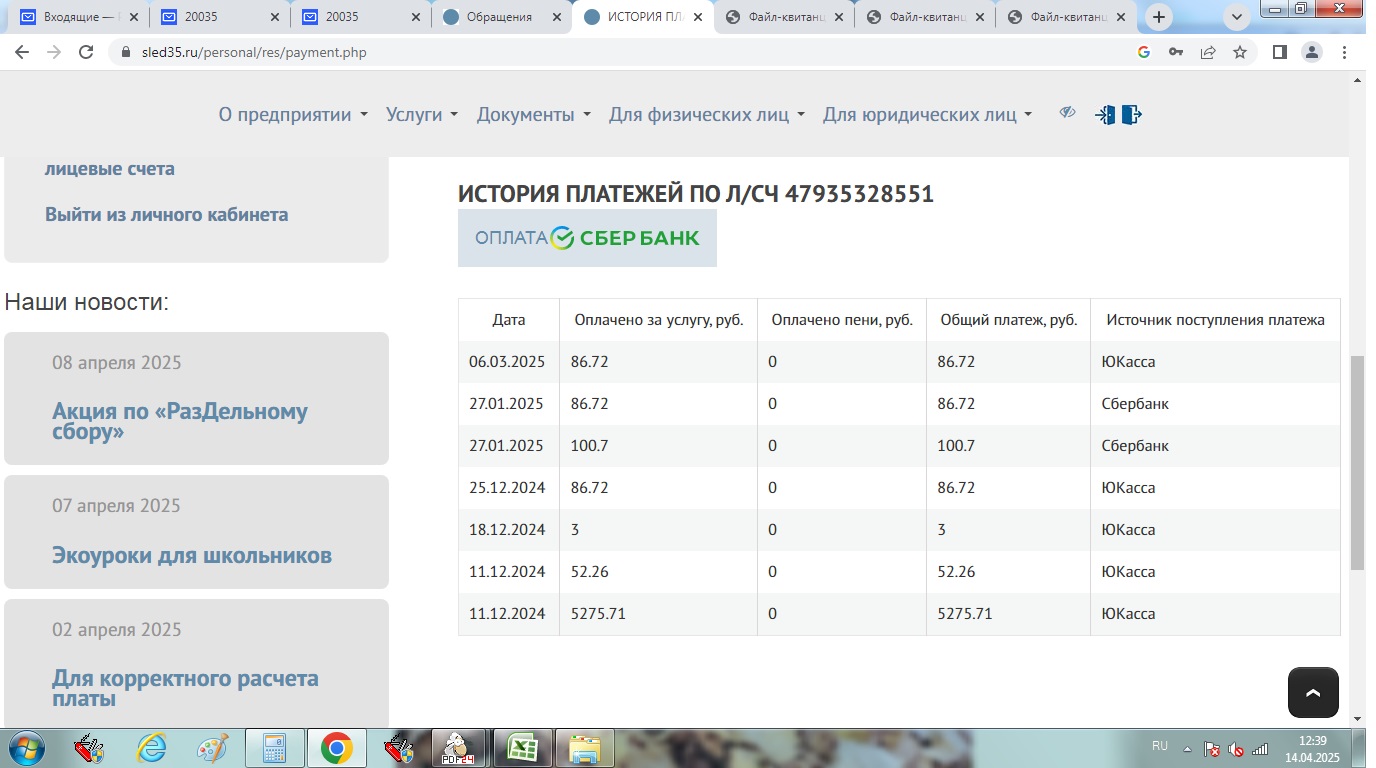This screenshot has width=1376, height=768.
Task: Click the scroll-to-top arrow button
Action: tap(1313, 692)
